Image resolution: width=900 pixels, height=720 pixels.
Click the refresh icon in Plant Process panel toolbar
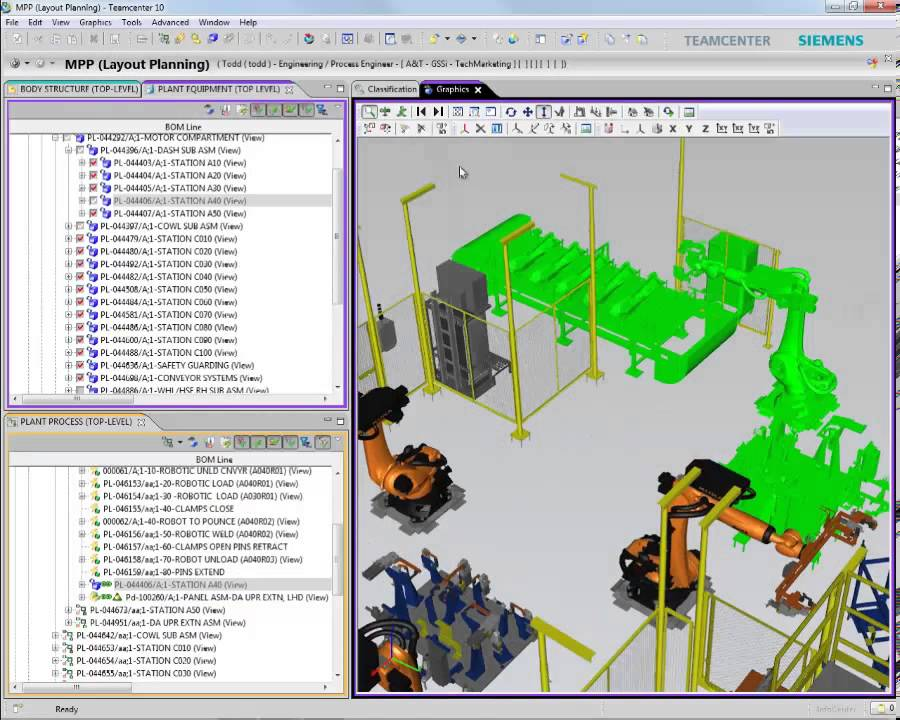point(193,442)
